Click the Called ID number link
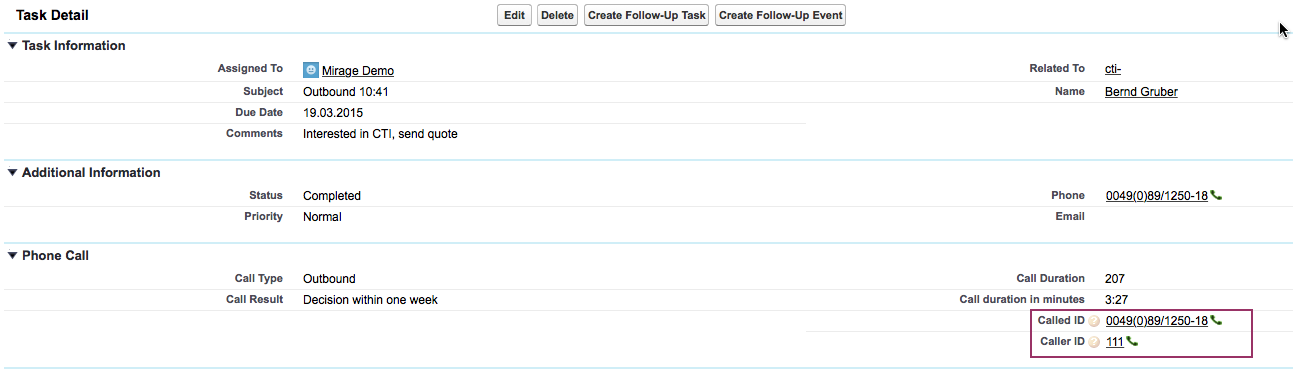 pyautogui.click(x=1157, y=321)
